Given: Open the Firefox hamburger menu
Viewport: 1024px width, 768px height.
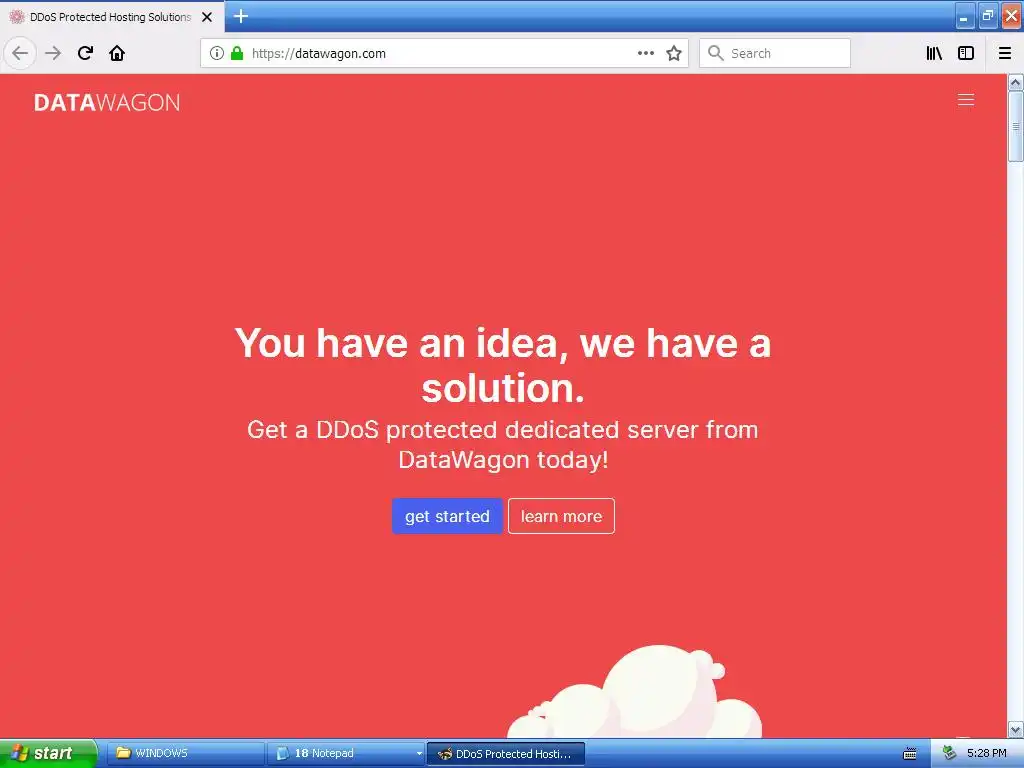Looking at the screenshot, I should [1005, 53].
